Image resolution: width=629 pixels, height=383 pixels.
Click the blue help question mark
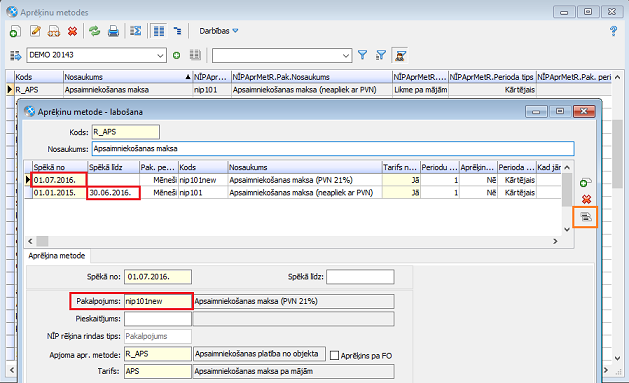tap(613, 31)
